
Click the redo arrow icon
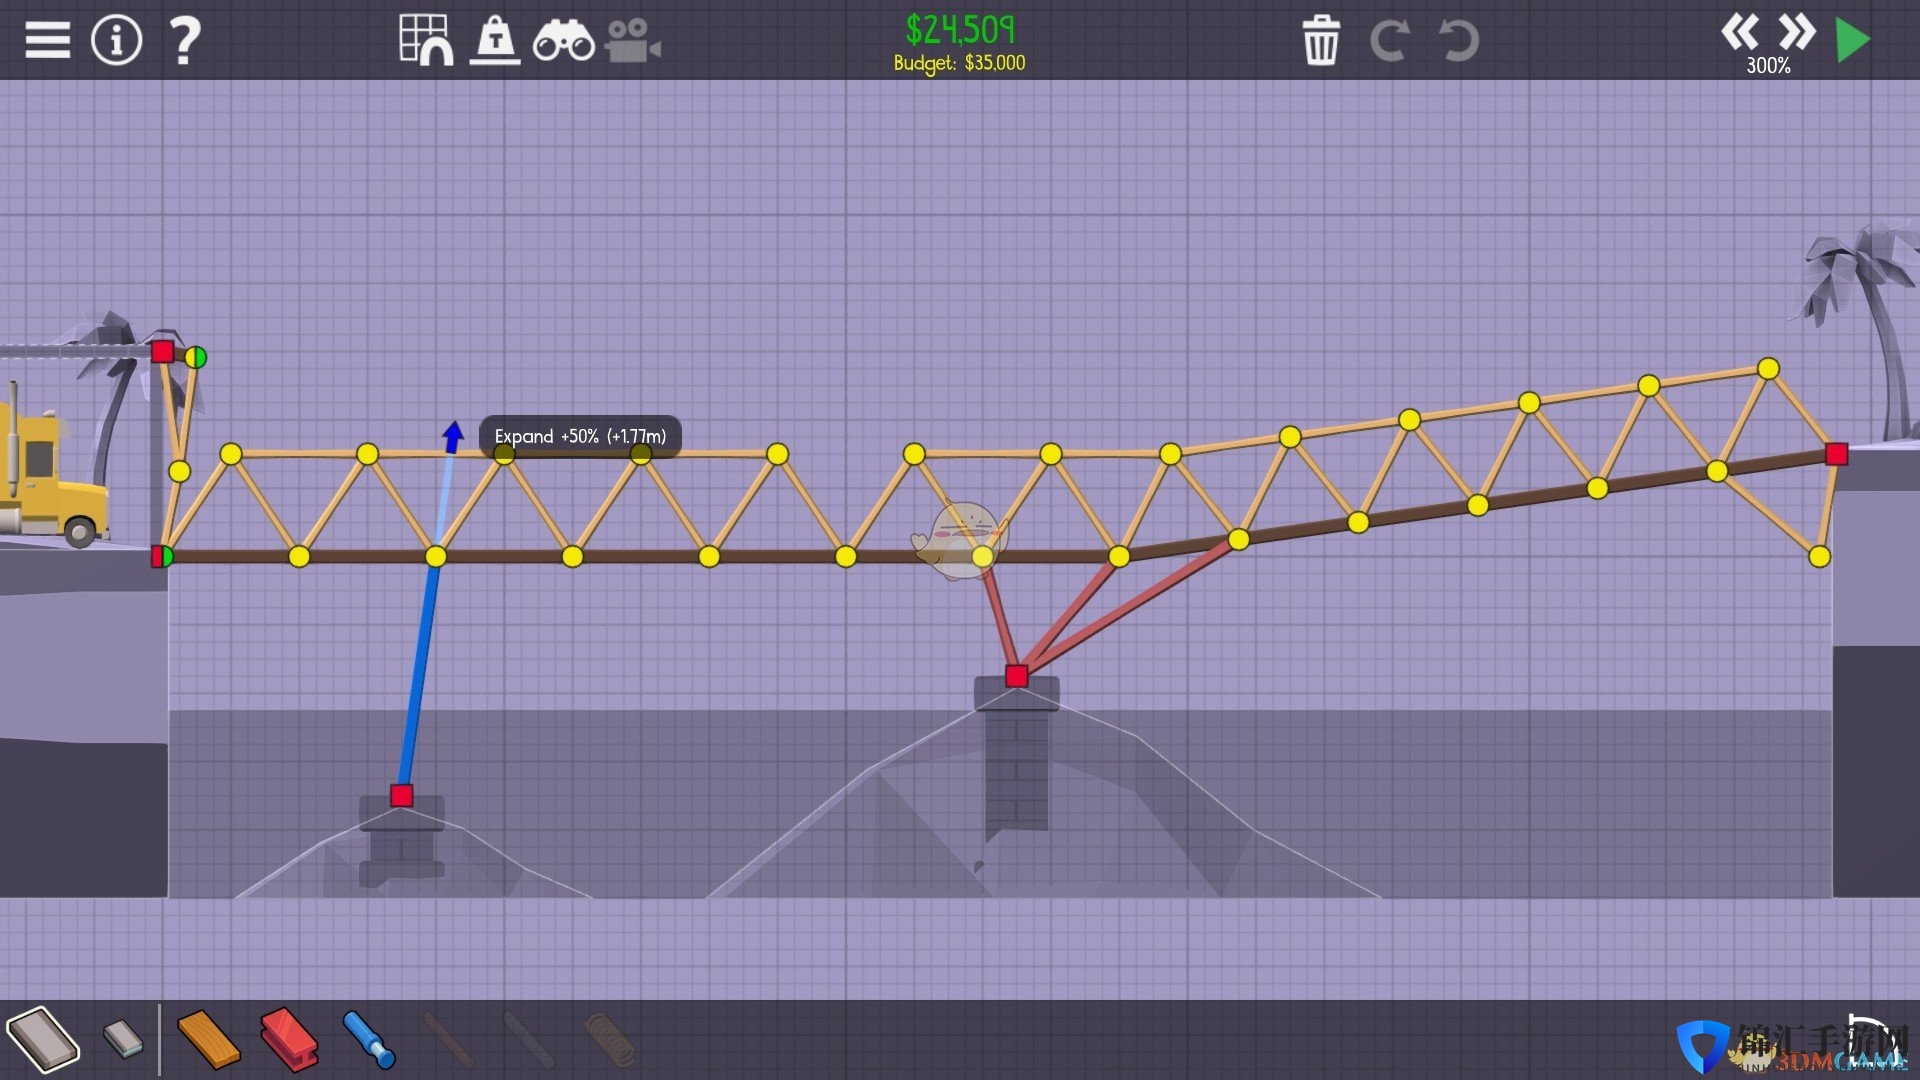[1390, 41]
